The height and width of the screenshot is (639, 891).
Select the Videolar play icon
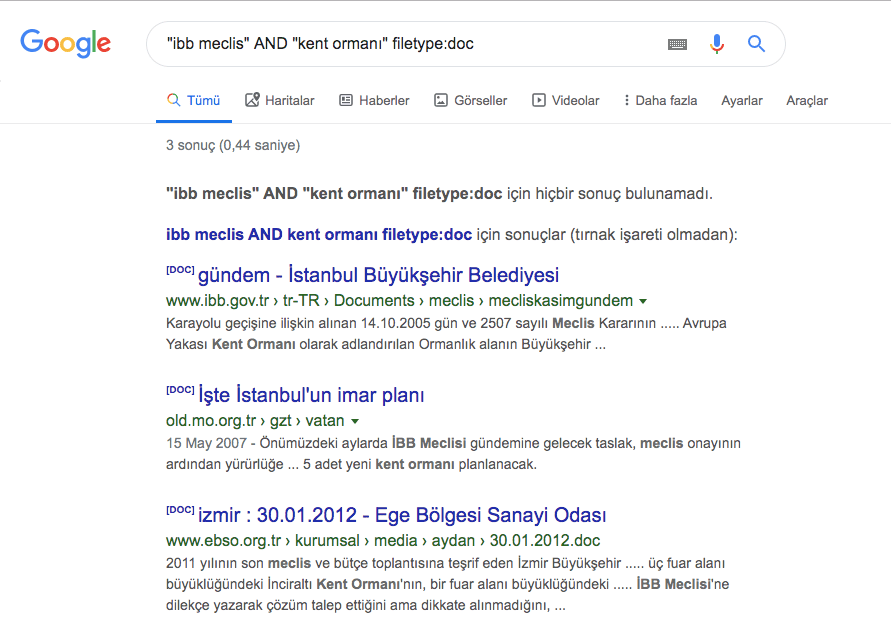(x=538, y=101)
